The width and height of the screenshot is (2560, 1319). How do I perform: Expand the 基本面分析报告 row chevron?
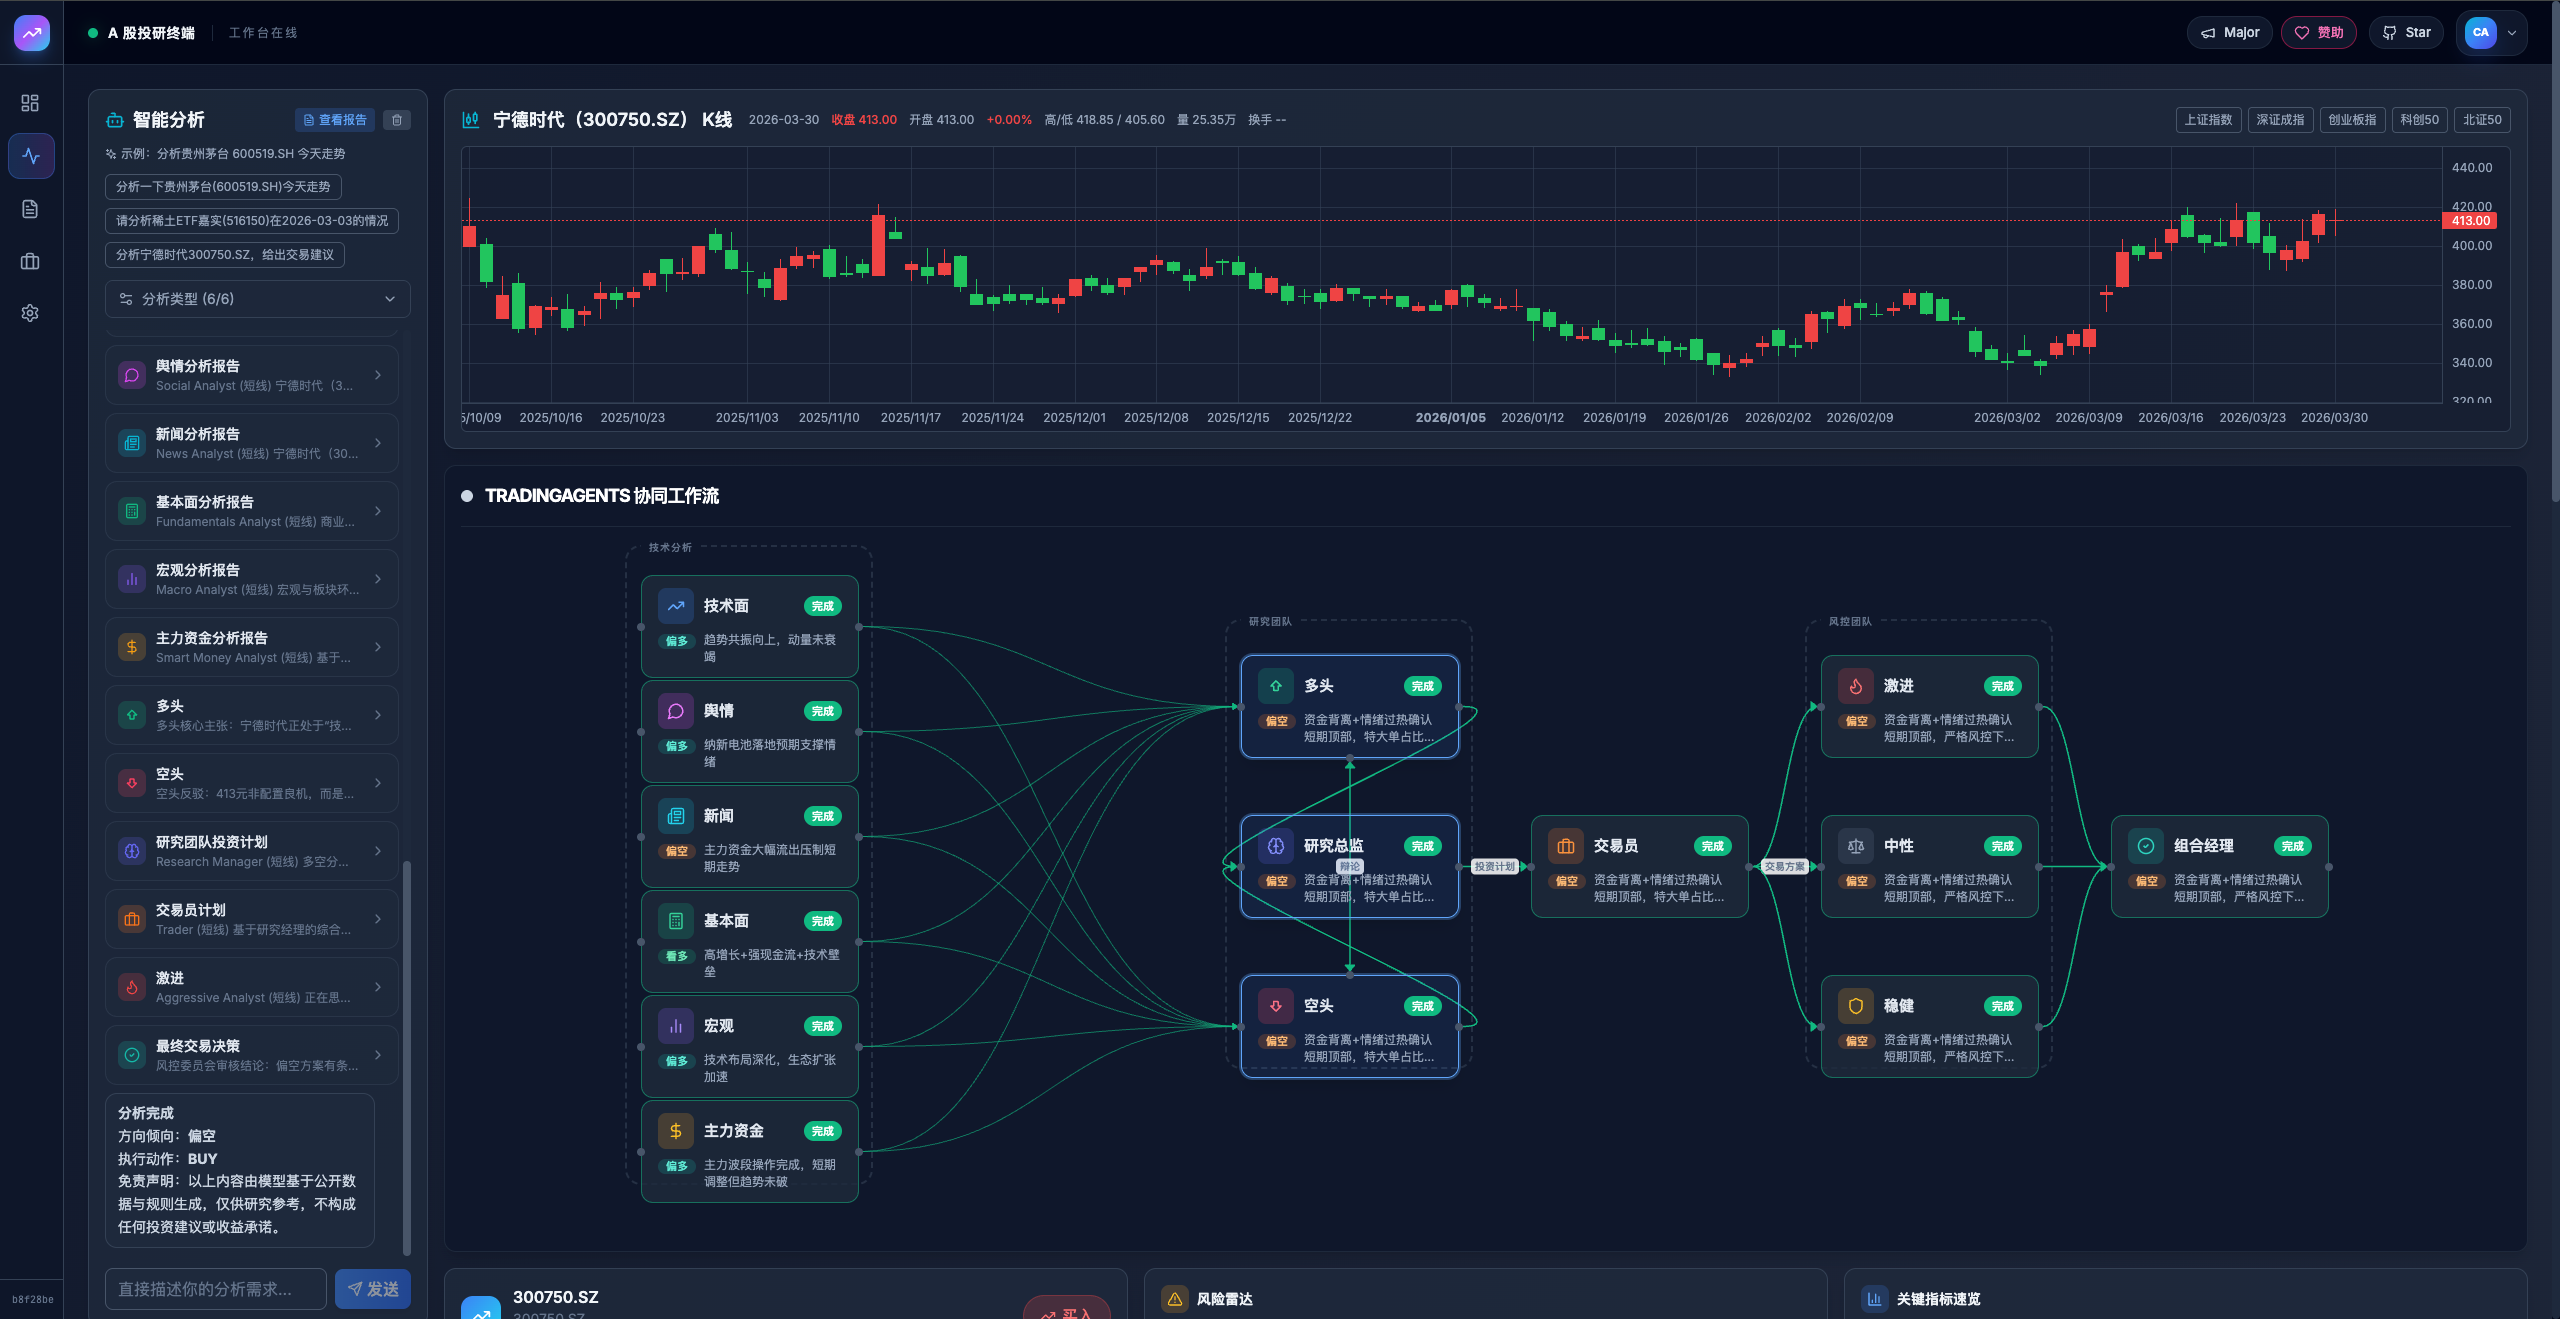pos(378,511)
